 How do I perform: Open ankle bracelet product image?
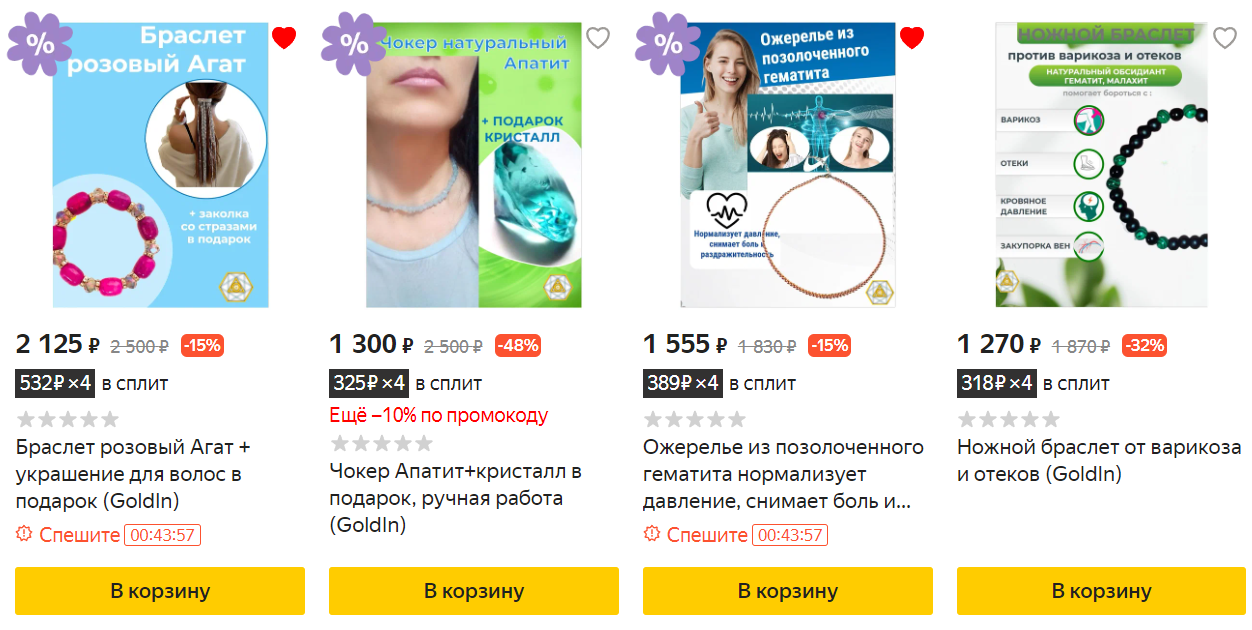[1102, 165]
